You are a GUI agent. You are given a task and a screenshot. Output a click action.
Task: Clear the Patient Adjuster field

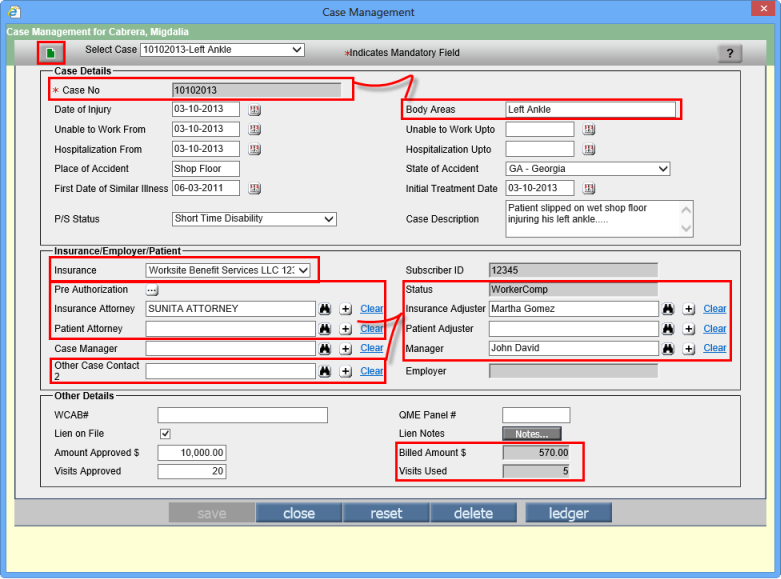pos(715,329)
